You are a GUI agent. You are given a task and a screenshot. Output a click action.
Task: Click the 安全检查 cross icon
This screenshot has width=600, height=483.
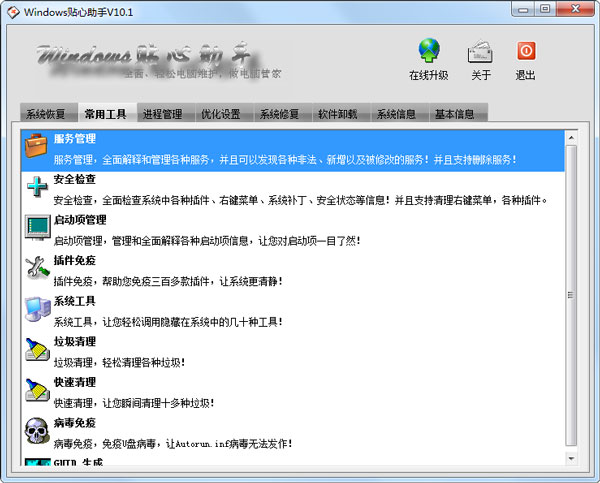tap(37, 186)
